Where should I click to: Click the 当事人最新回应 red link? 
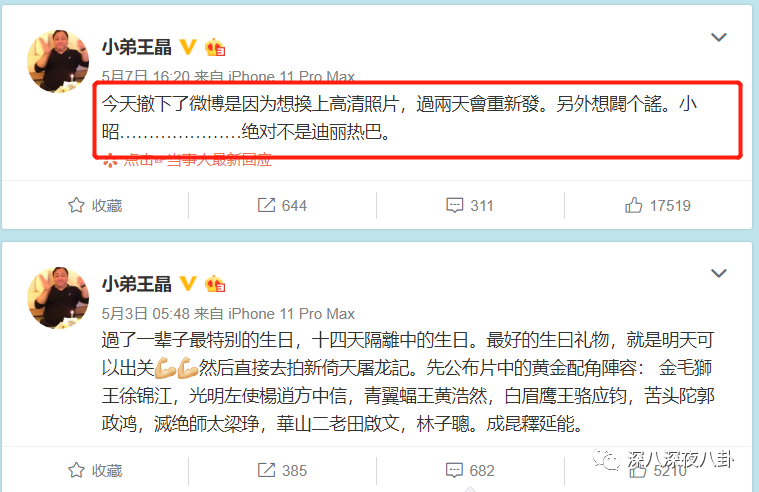pos(219,160)
